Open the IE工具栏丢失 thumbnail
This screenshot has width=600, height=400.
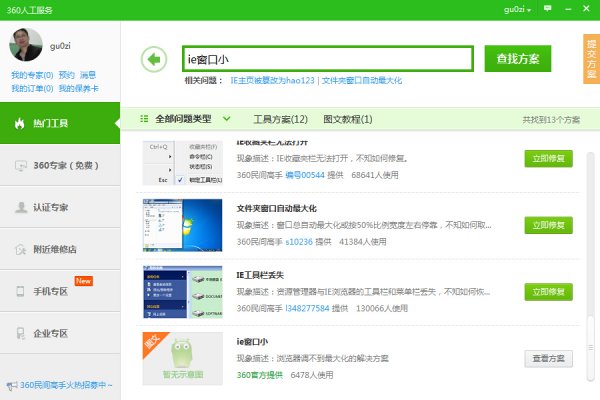point(182,292)
